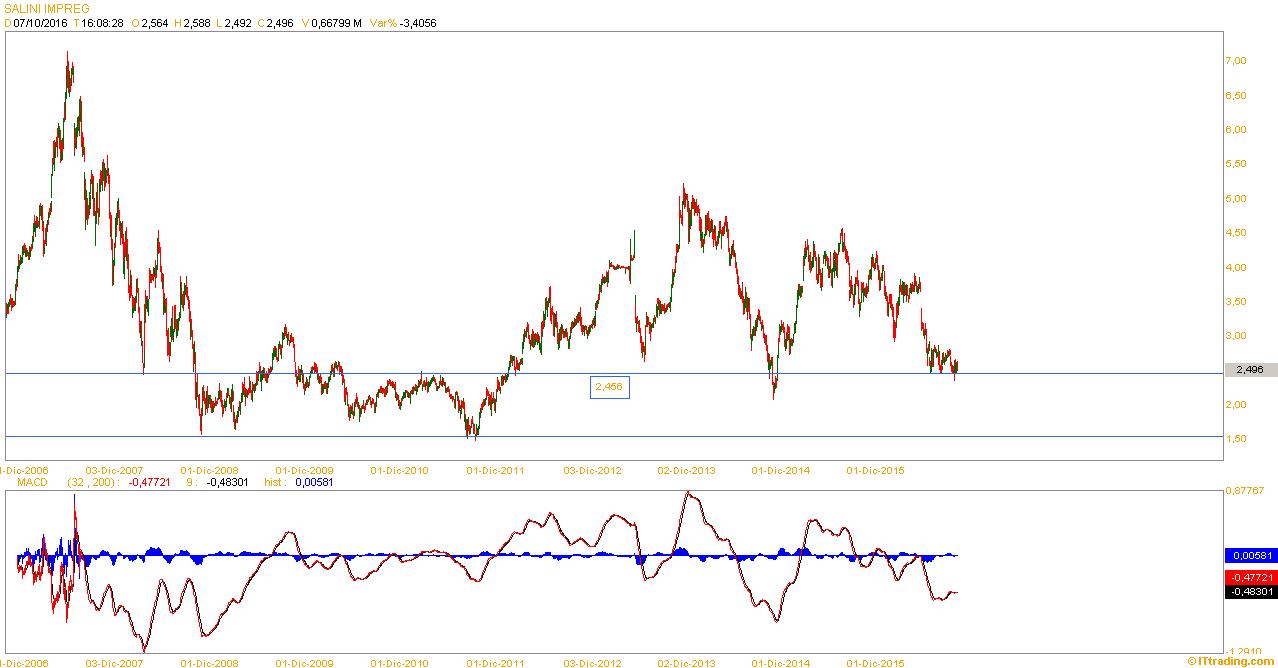Image resolution: width=1278 pixels, height=668 pixels.
Task: Select the 2,456 price annotation box
Action: click(x=609, y=387)
